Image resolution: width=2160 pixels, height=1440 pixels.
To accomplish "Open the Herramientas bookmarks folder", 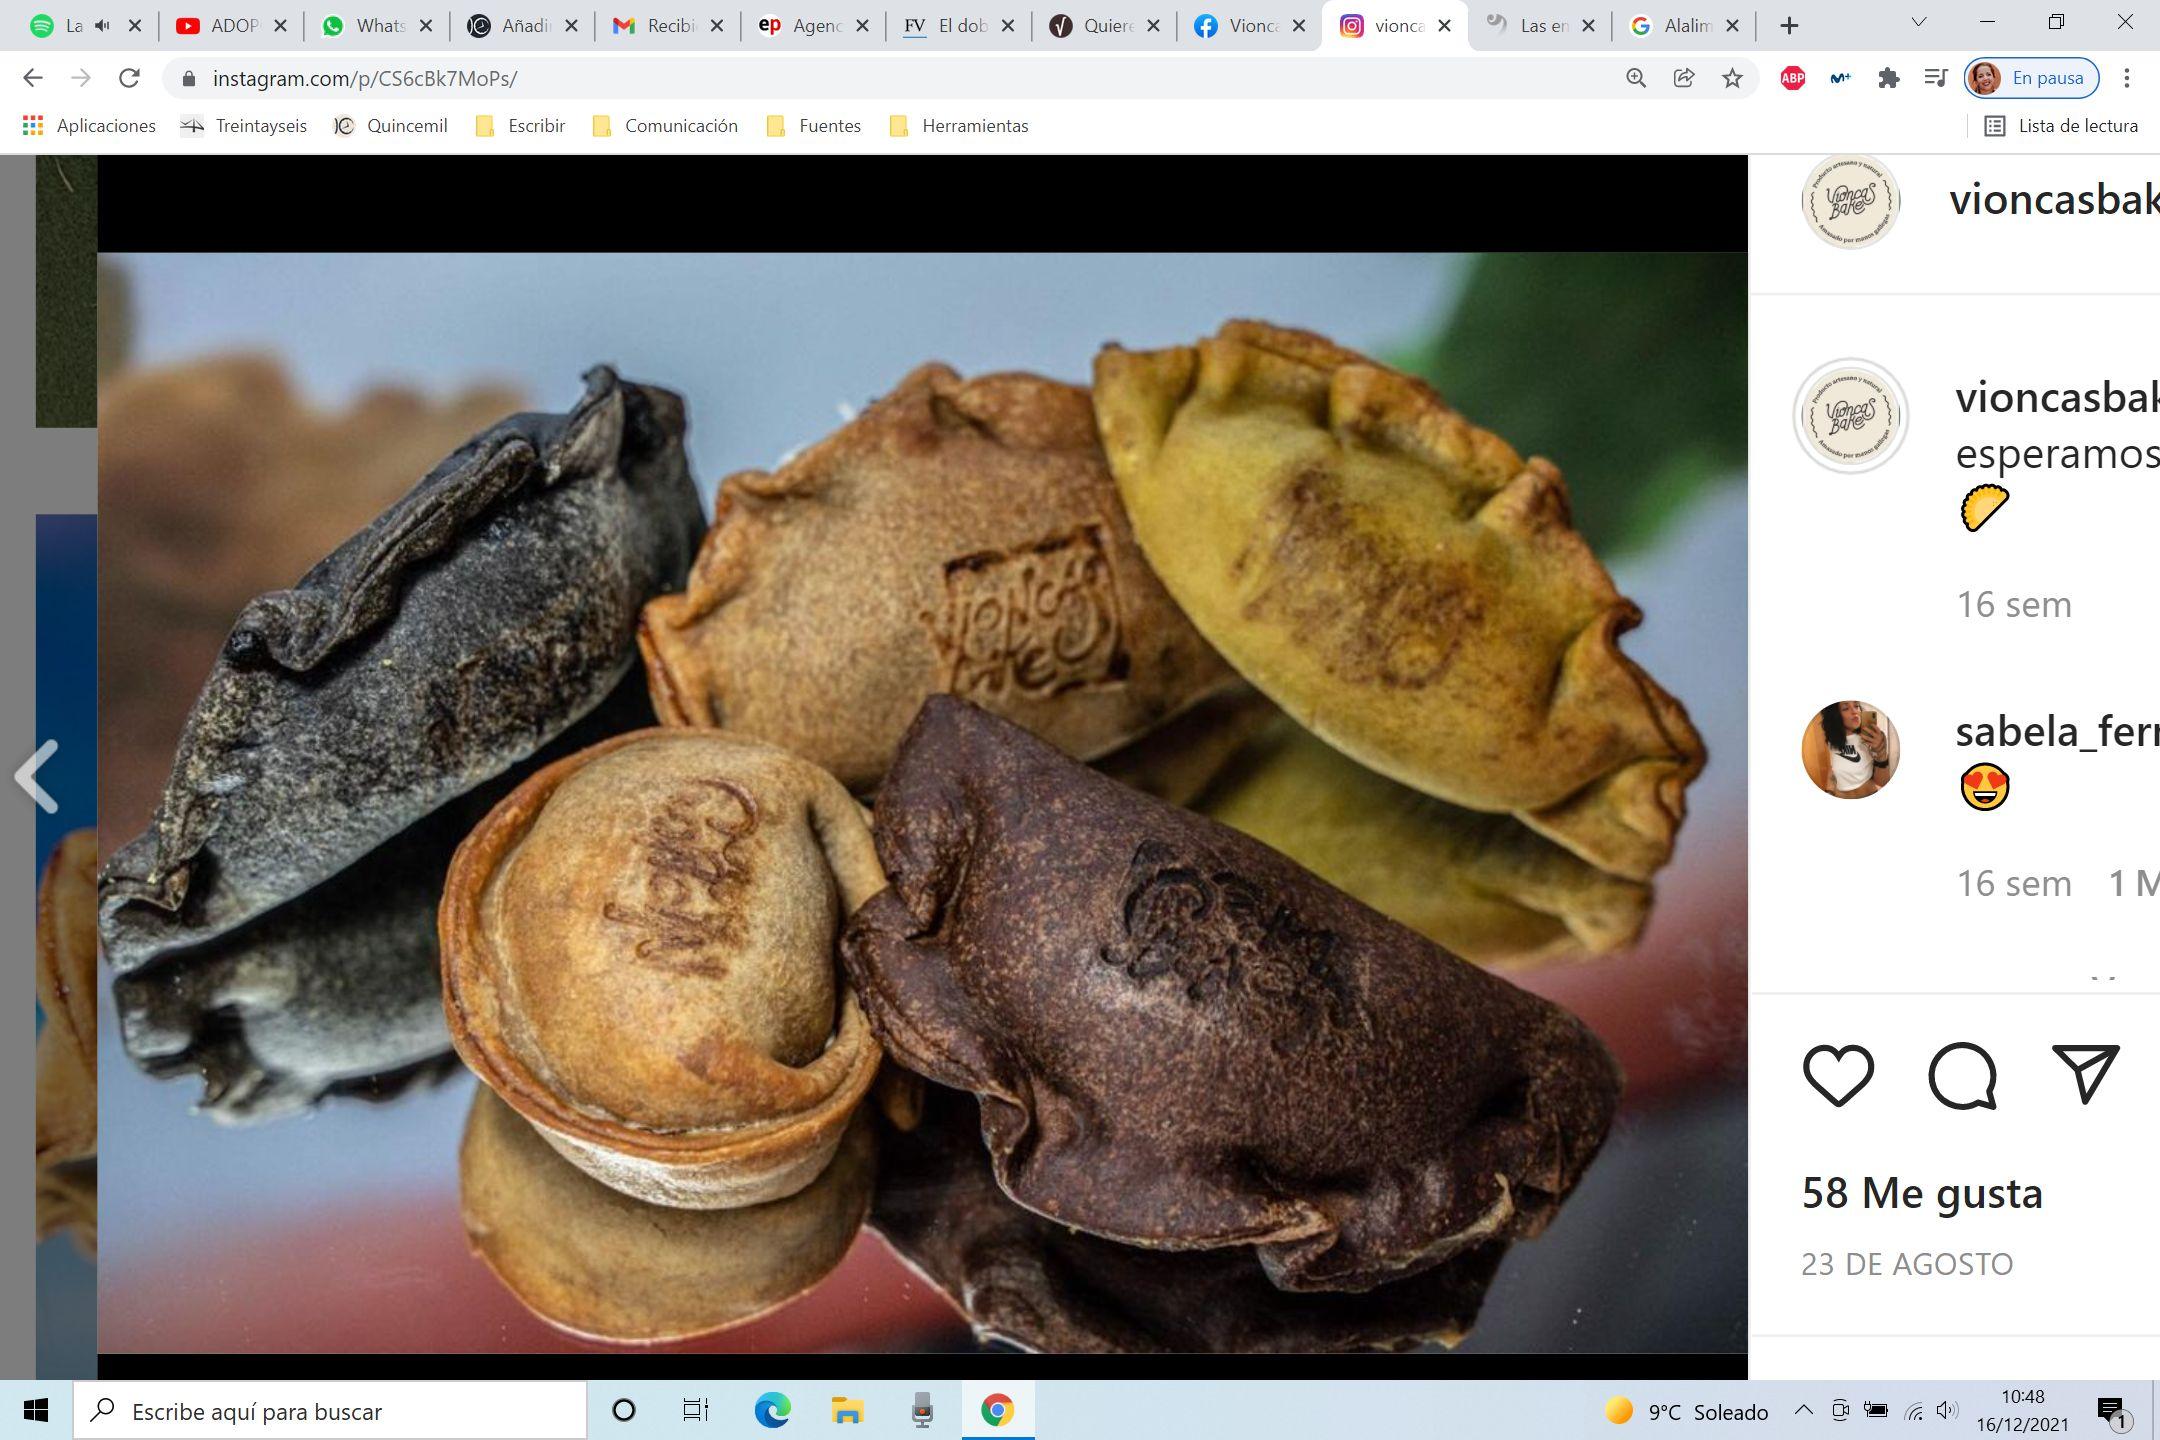I will click(x=960, y=126).
